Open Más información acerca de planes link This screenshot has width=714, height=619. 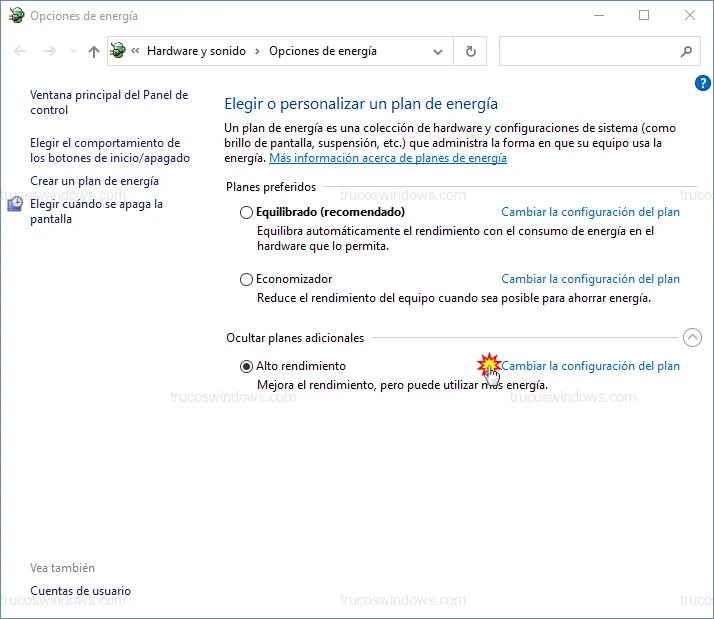(388, 158)
